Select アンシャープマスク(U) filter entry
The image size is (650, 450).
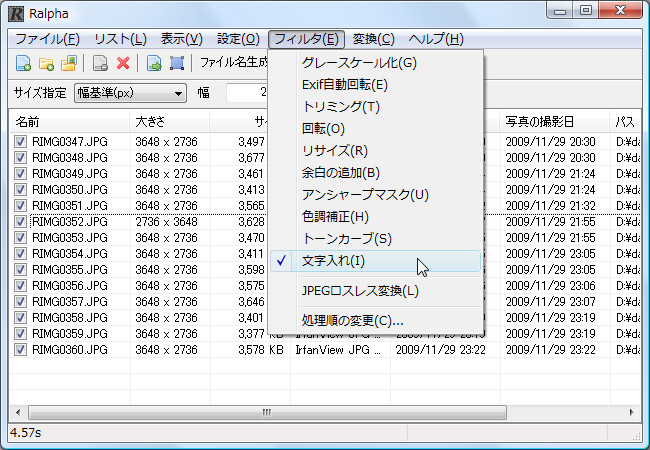coord(375,195)
